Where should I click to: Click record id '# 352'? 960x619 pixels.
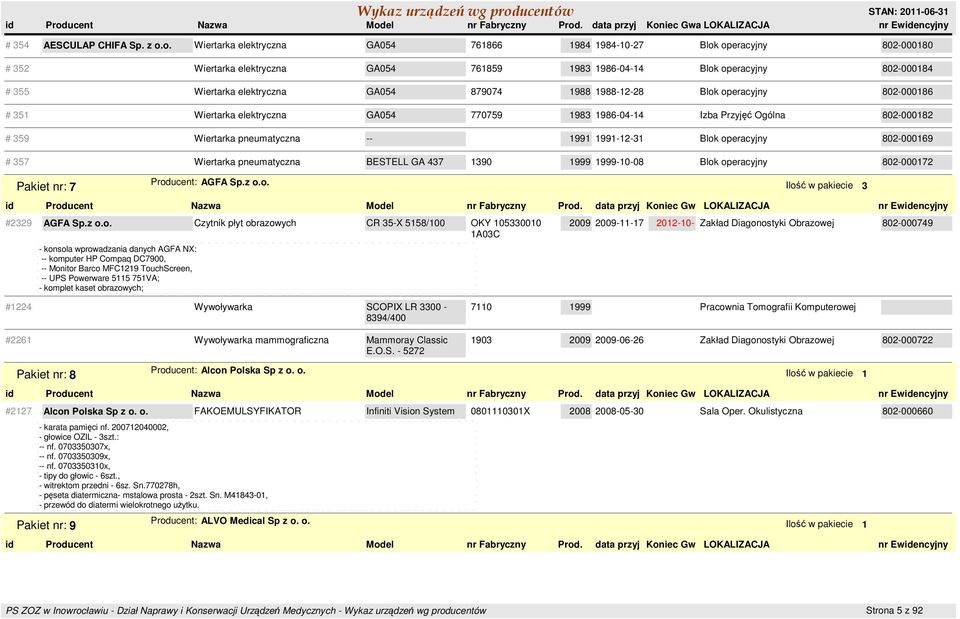point(17,69)
